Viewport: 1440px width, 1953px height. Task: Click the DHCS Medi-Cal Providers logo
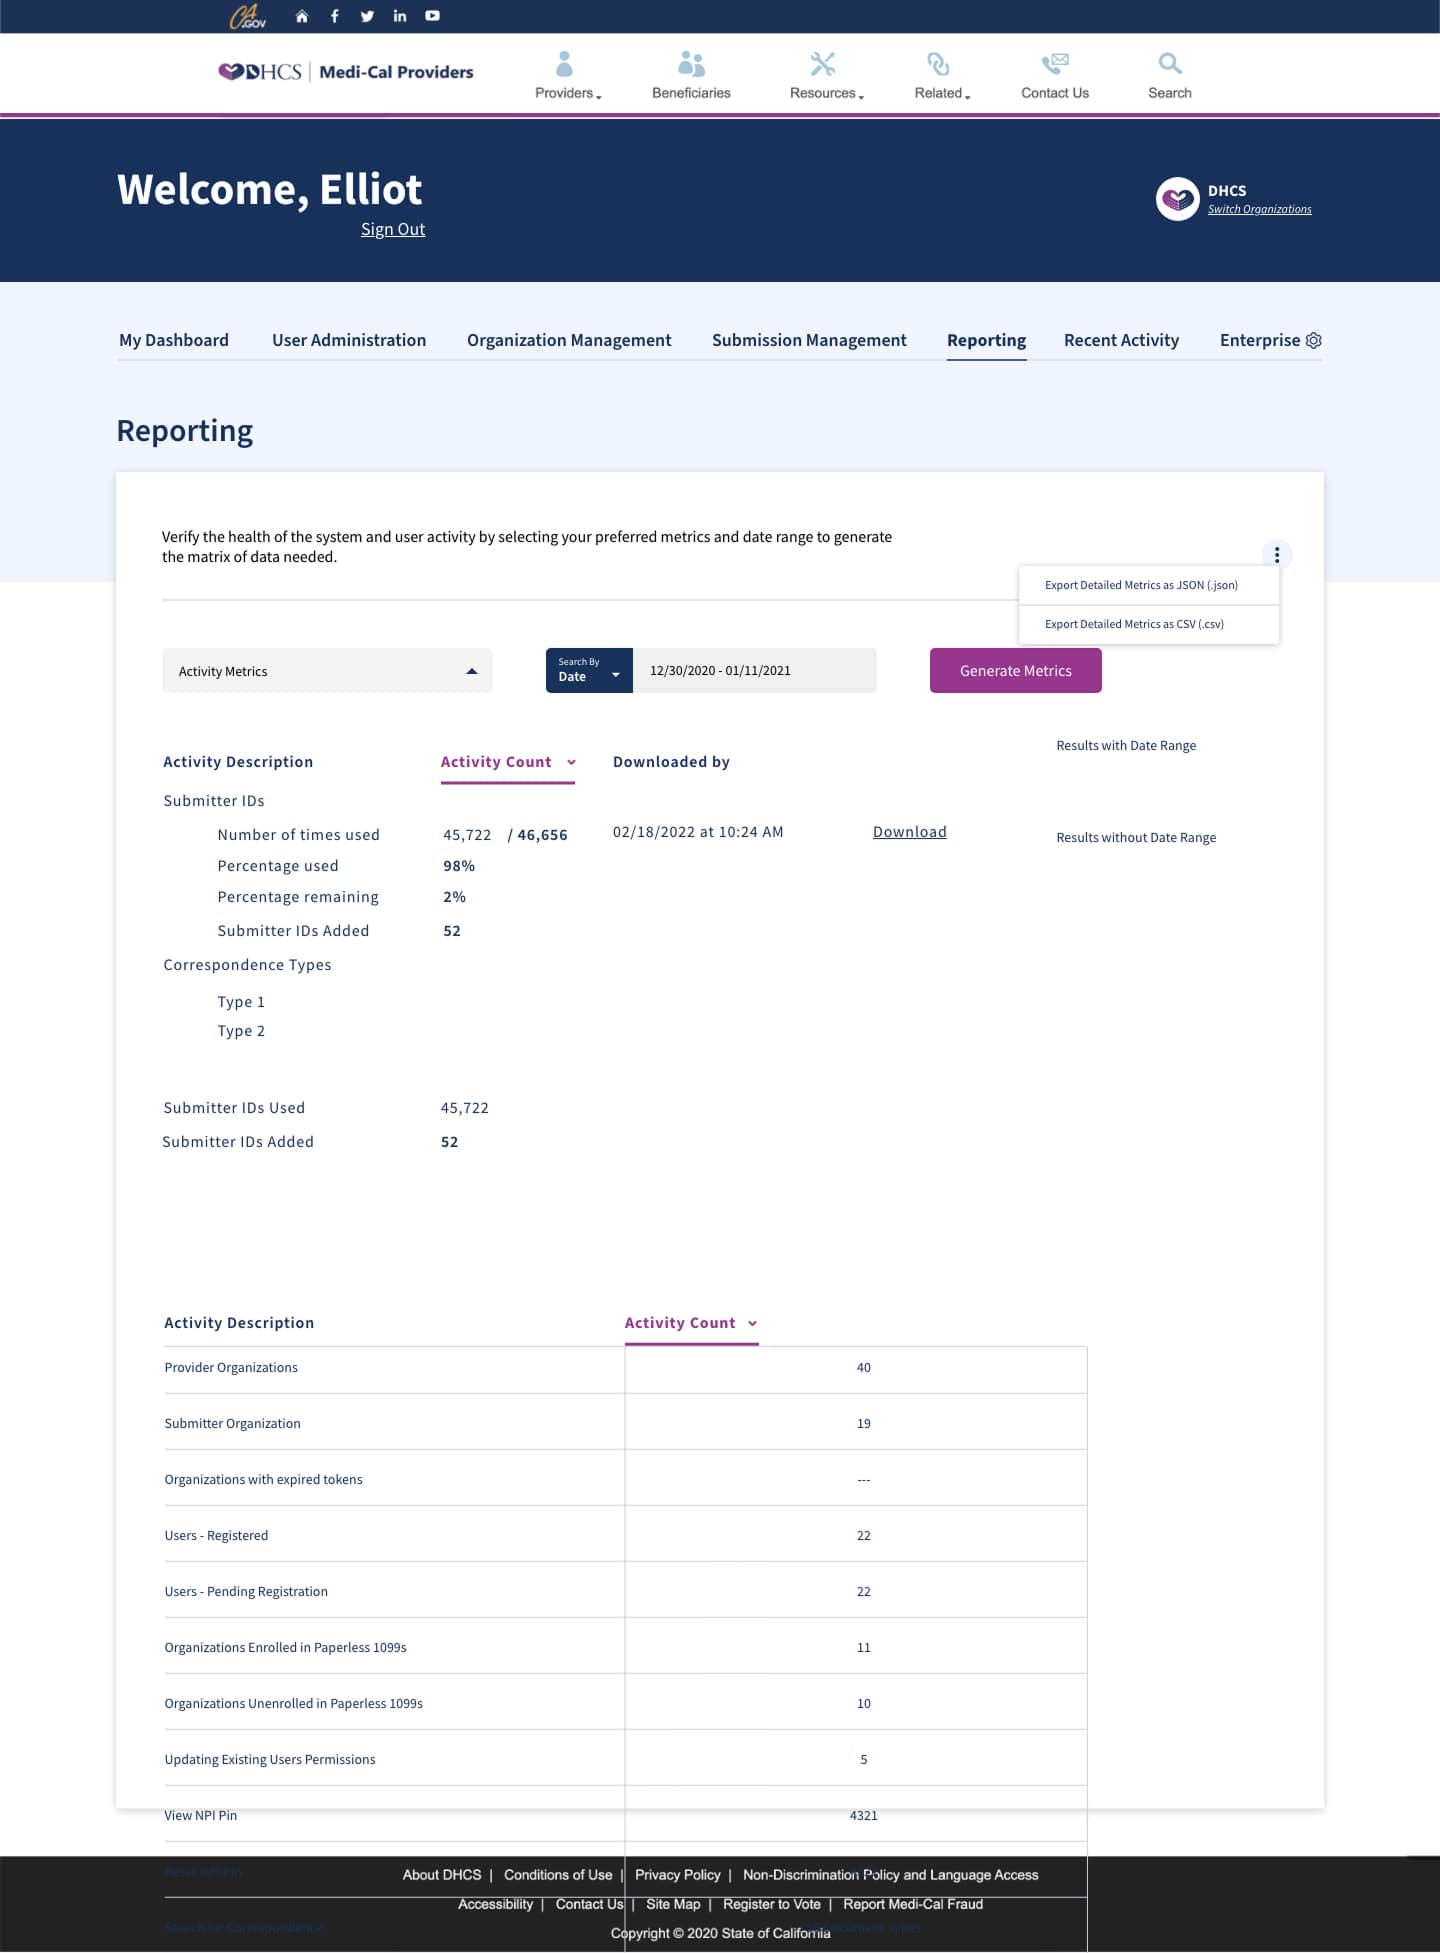coord(346,72)
